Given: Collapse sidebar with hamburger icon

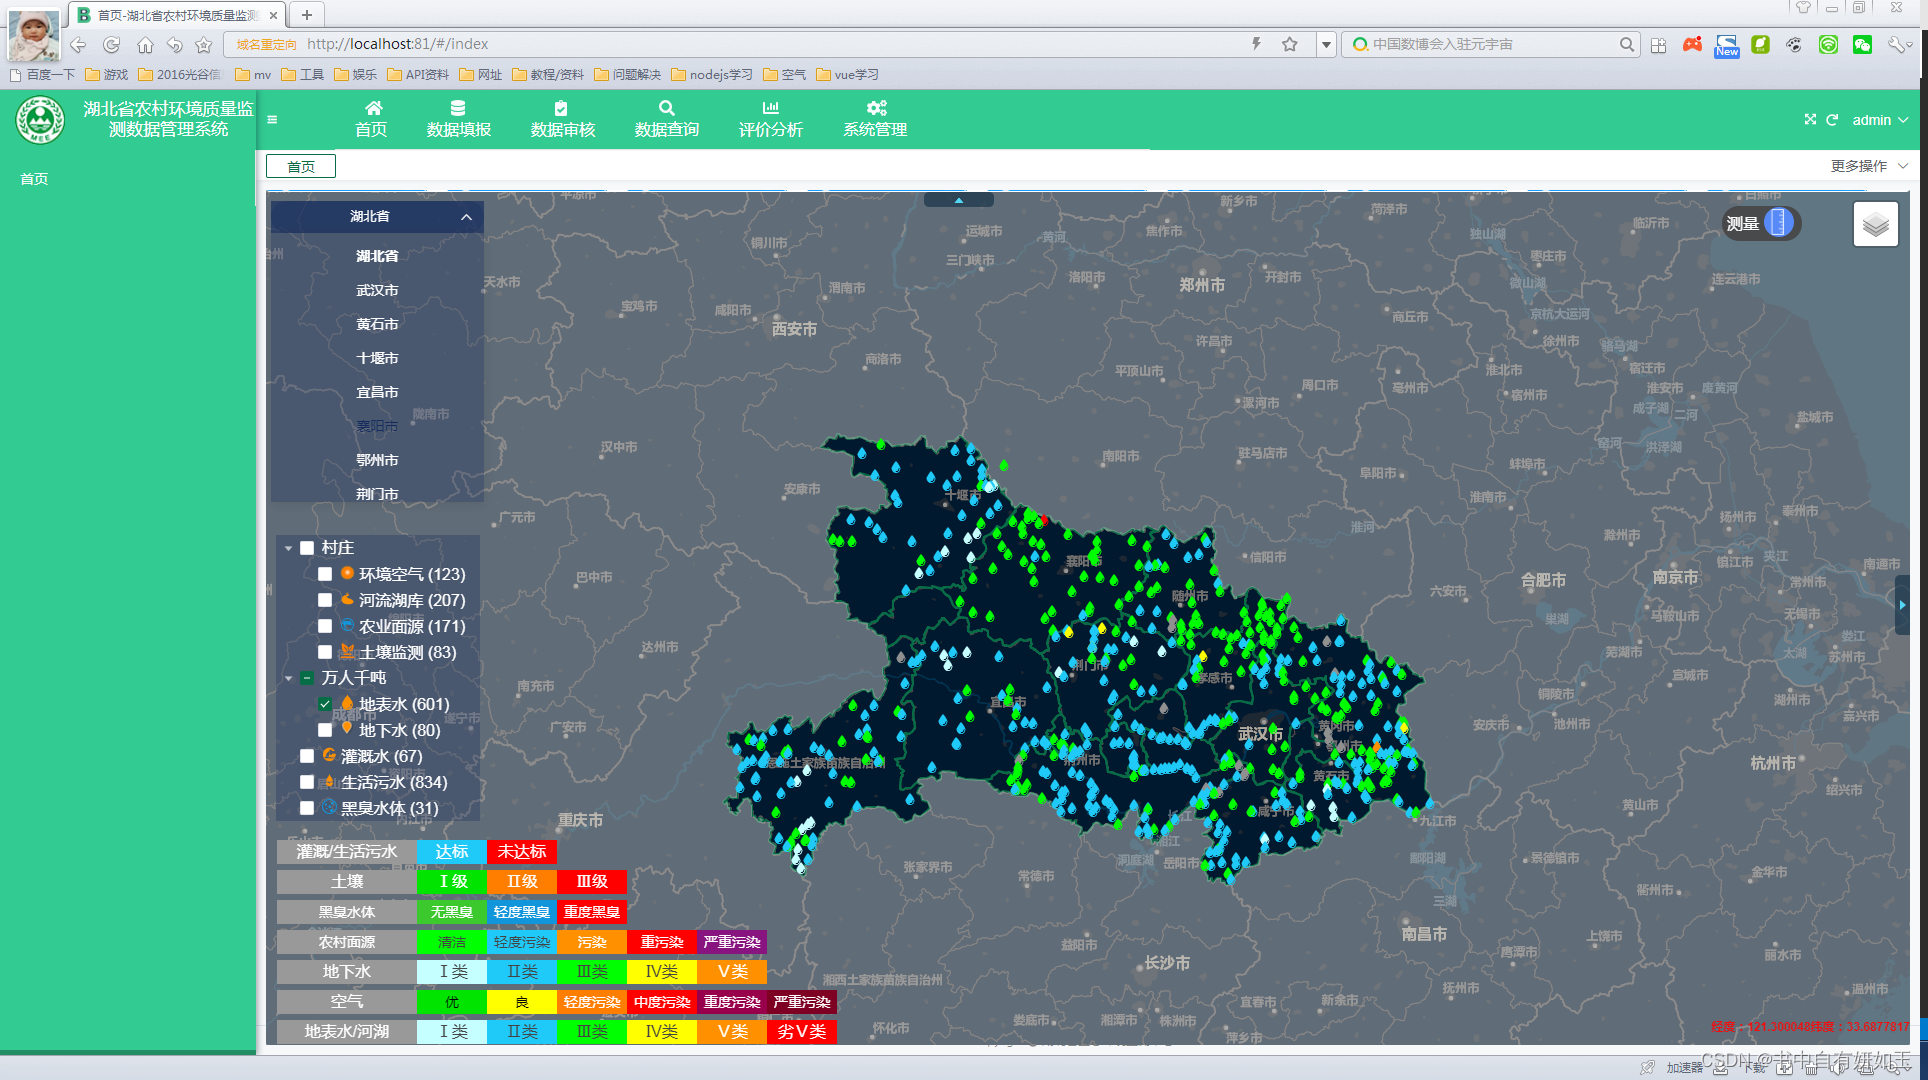Looking at the screenshot, I should point(272,119).
